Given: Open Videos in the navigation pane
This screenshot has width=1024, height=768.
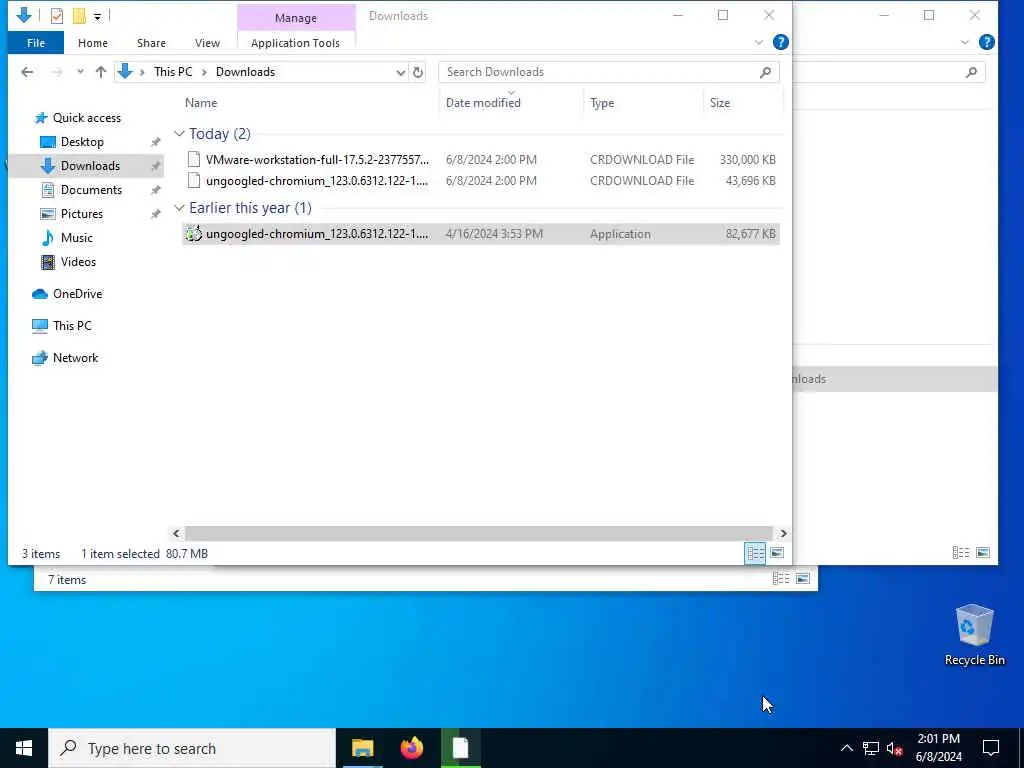Looking at the screenshot, I should [x=78, y=262].
